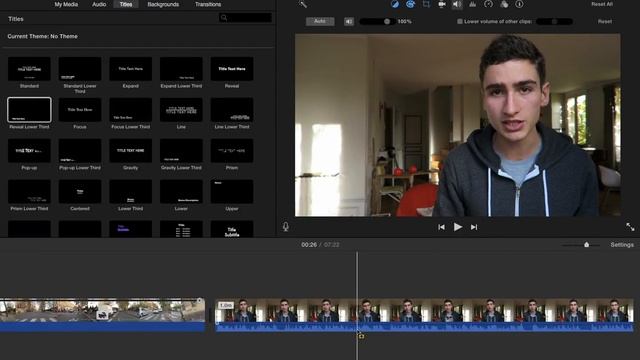Select the Pop-up title thumbnail
The width and height of the screenshot is (640, 360).
pos(29,151)
